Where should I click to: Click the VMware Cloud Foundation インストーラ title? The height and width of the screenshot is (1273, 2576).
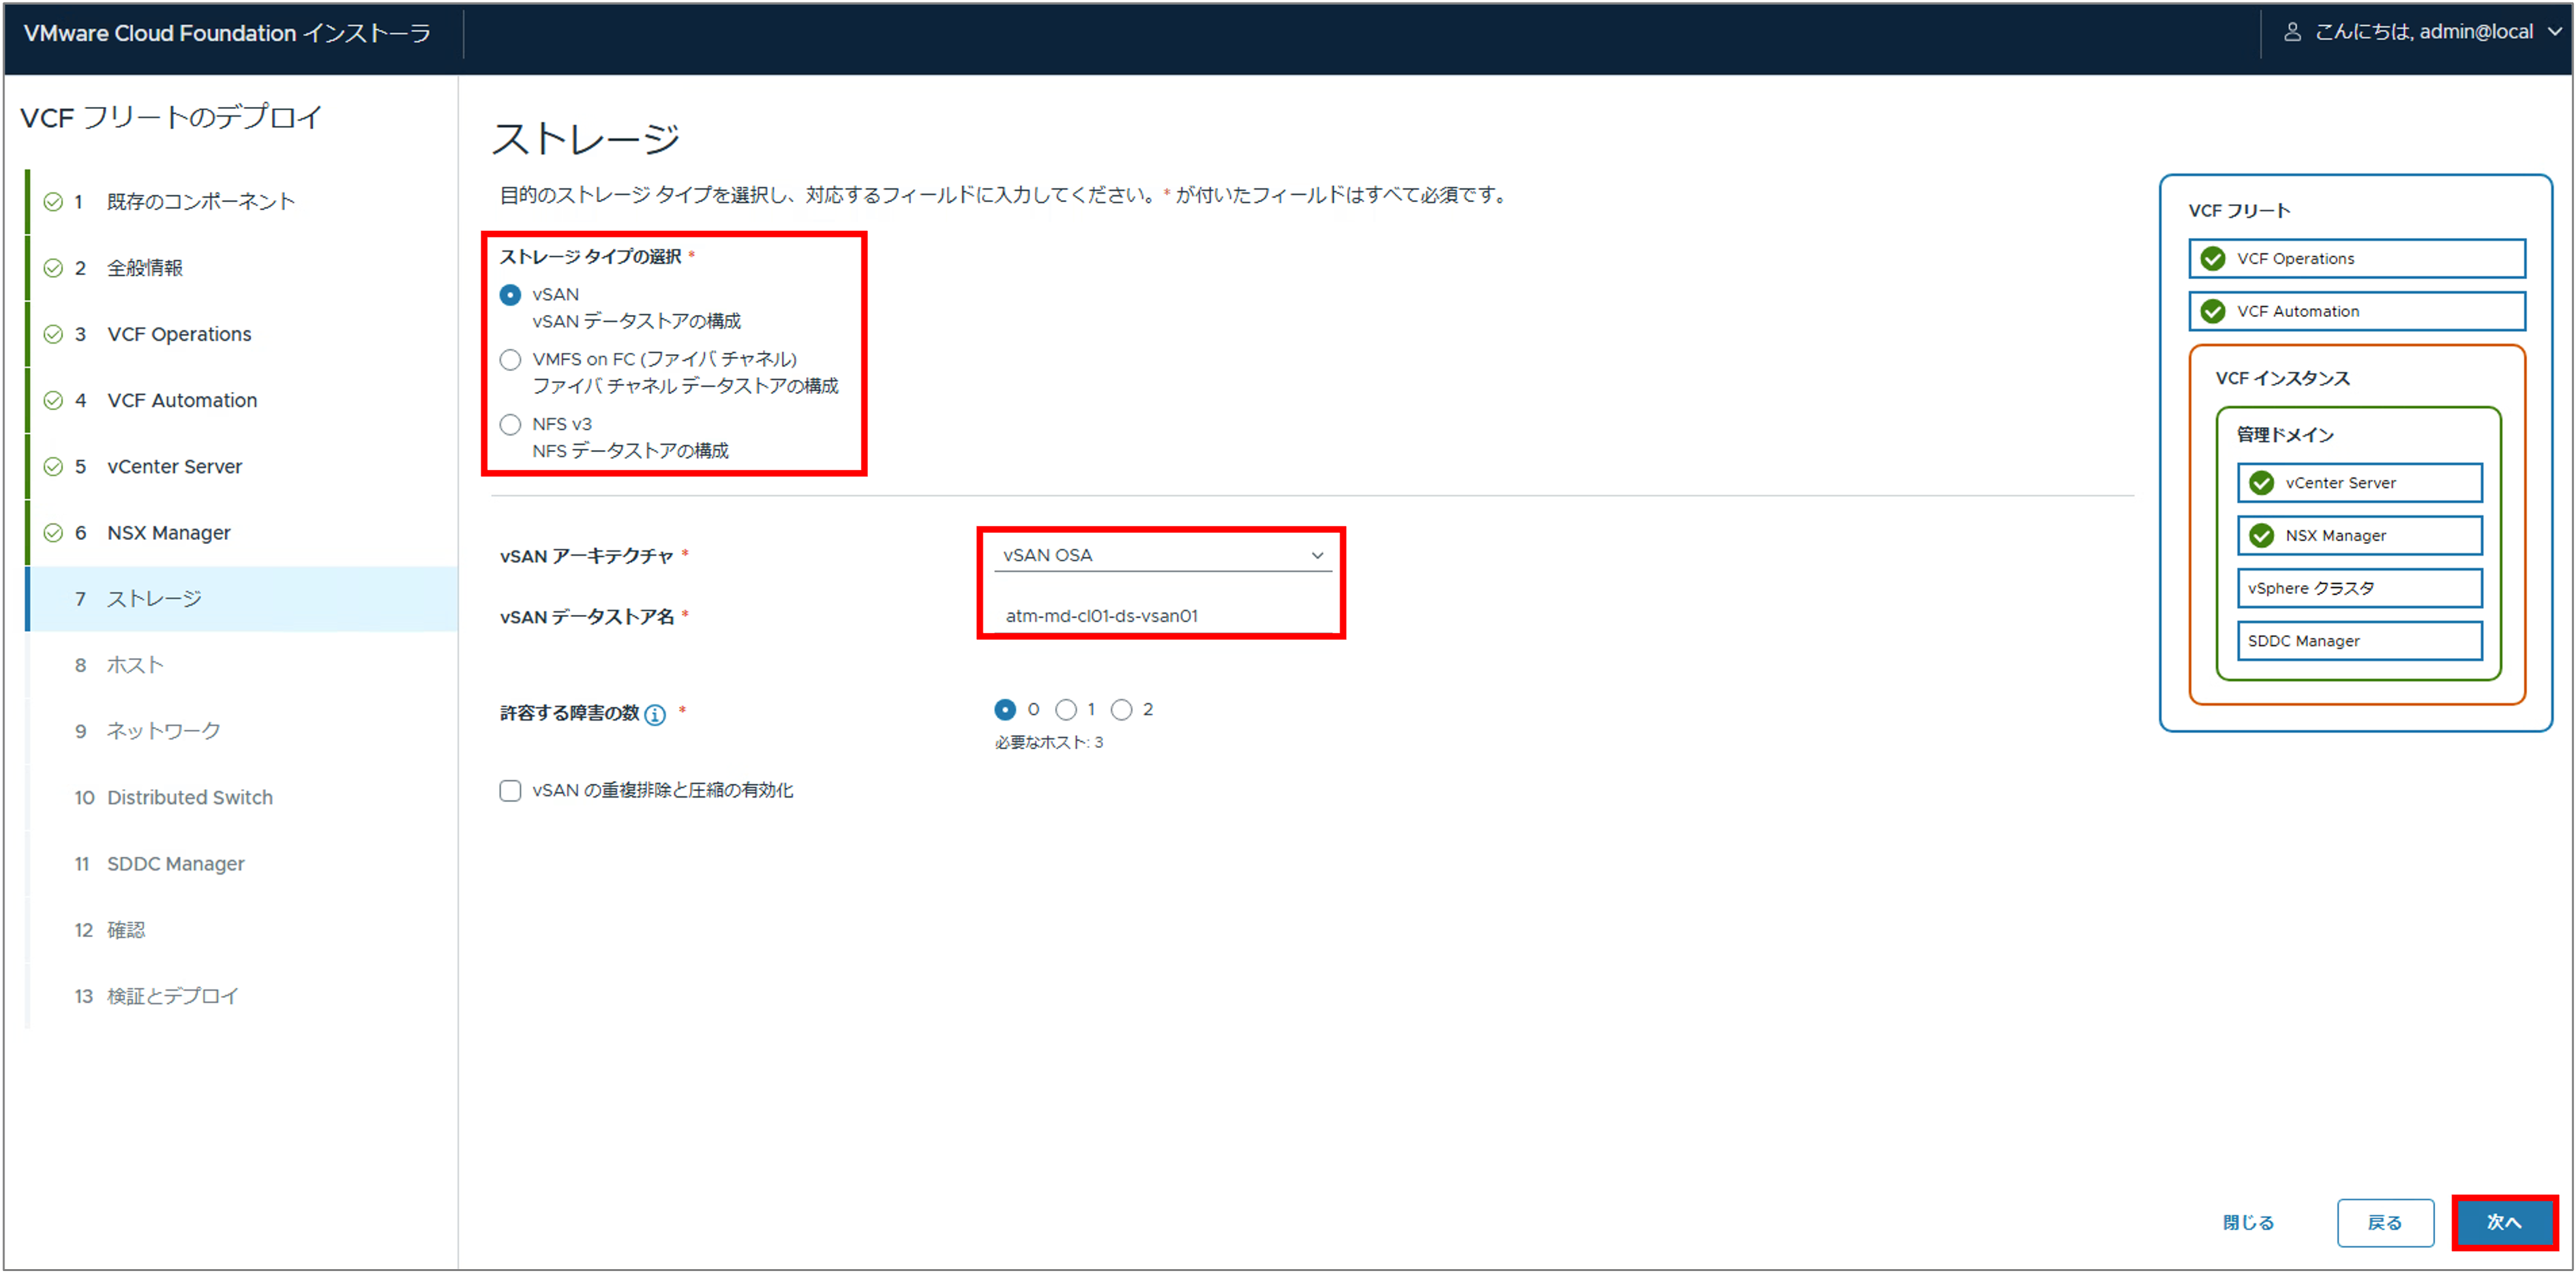[x=227, y=33]
